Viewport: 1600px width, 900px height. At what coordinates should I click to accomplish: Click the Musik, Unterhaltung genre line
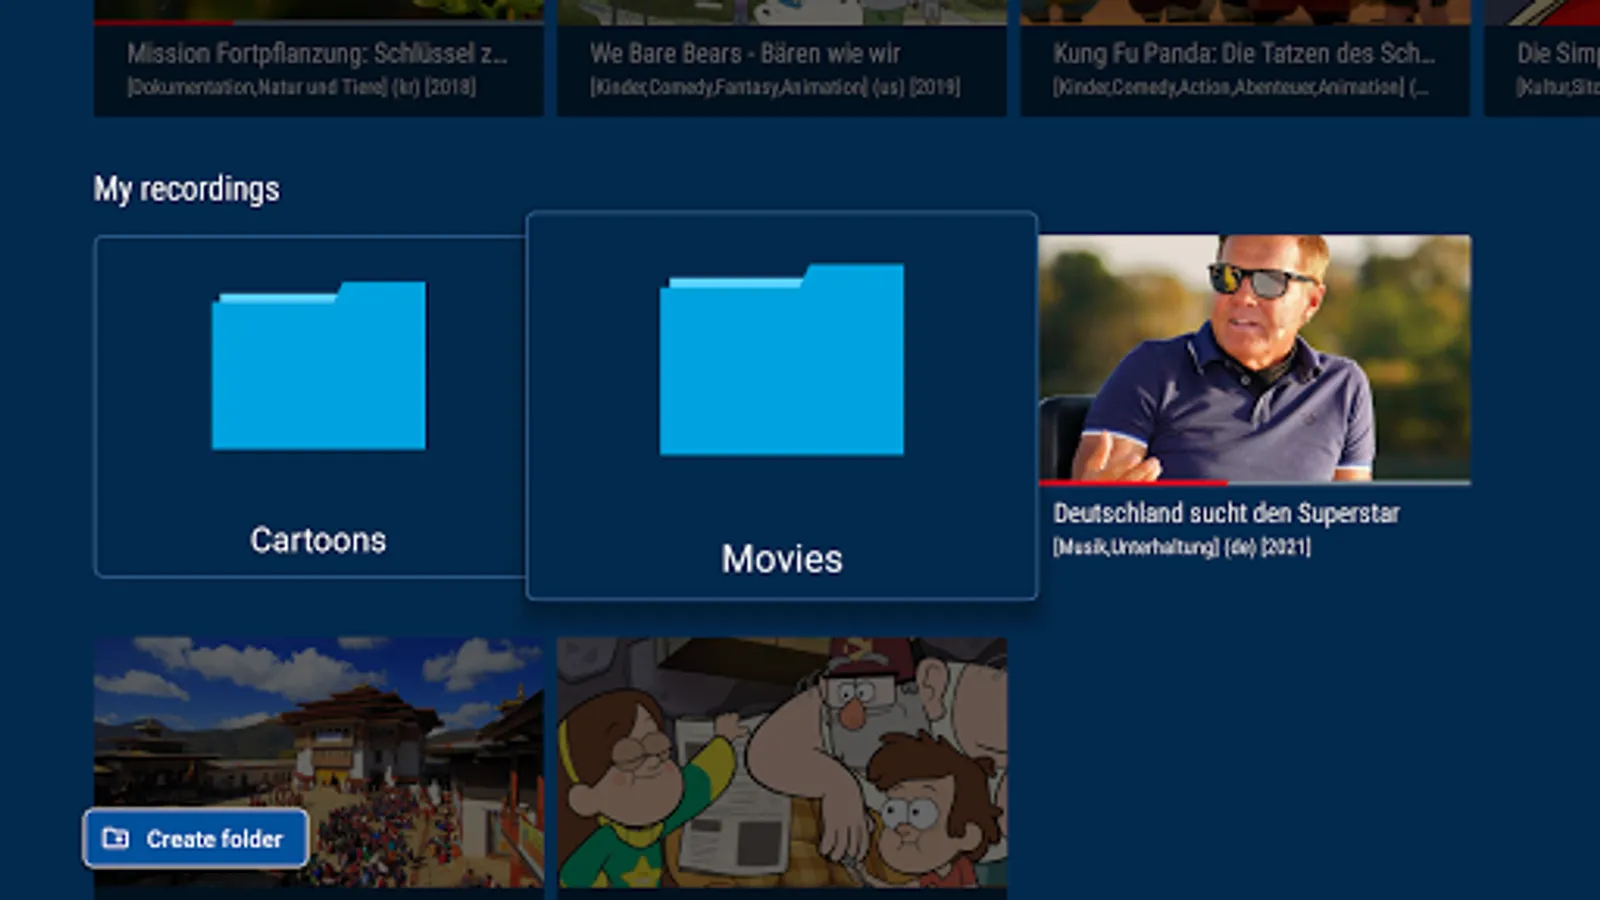click(x=1182, y=547)
